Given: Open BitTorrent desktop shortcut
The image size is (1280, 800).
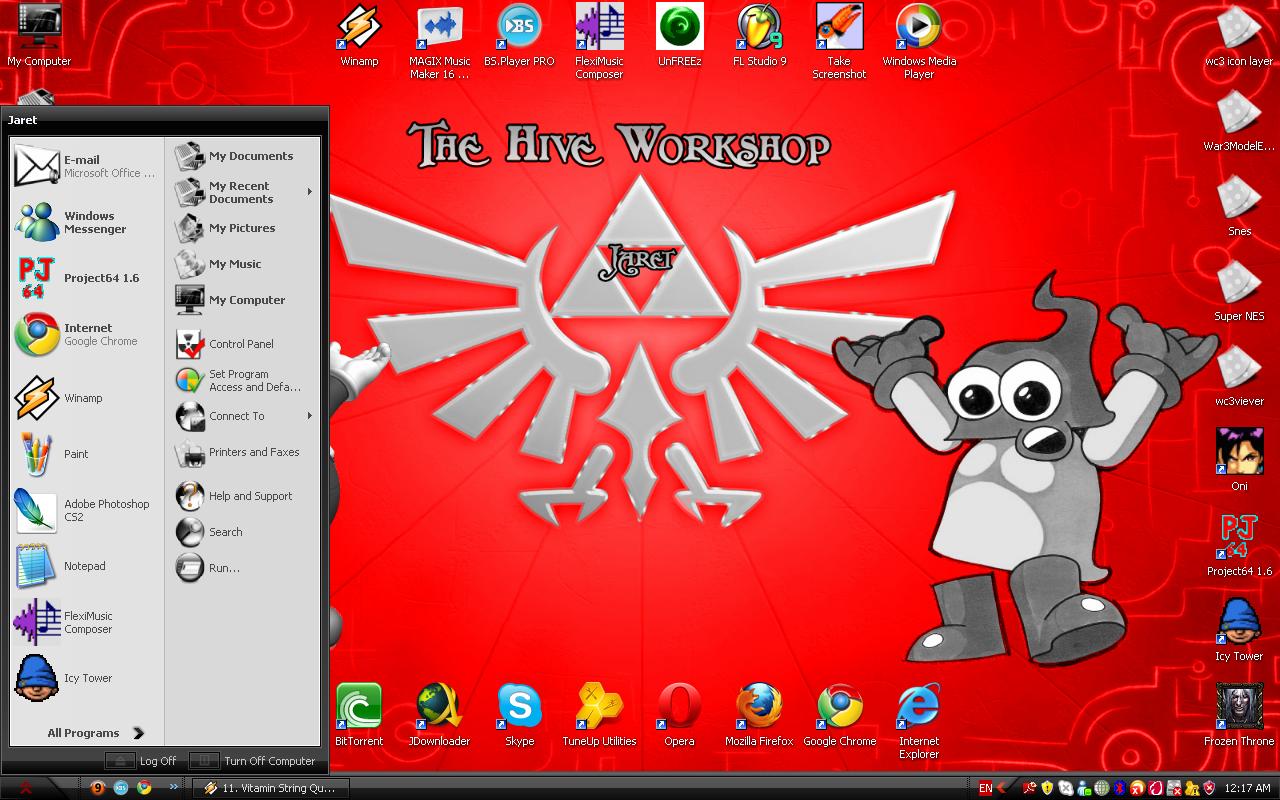Looking at the screenshot, I should pos(359,714).
